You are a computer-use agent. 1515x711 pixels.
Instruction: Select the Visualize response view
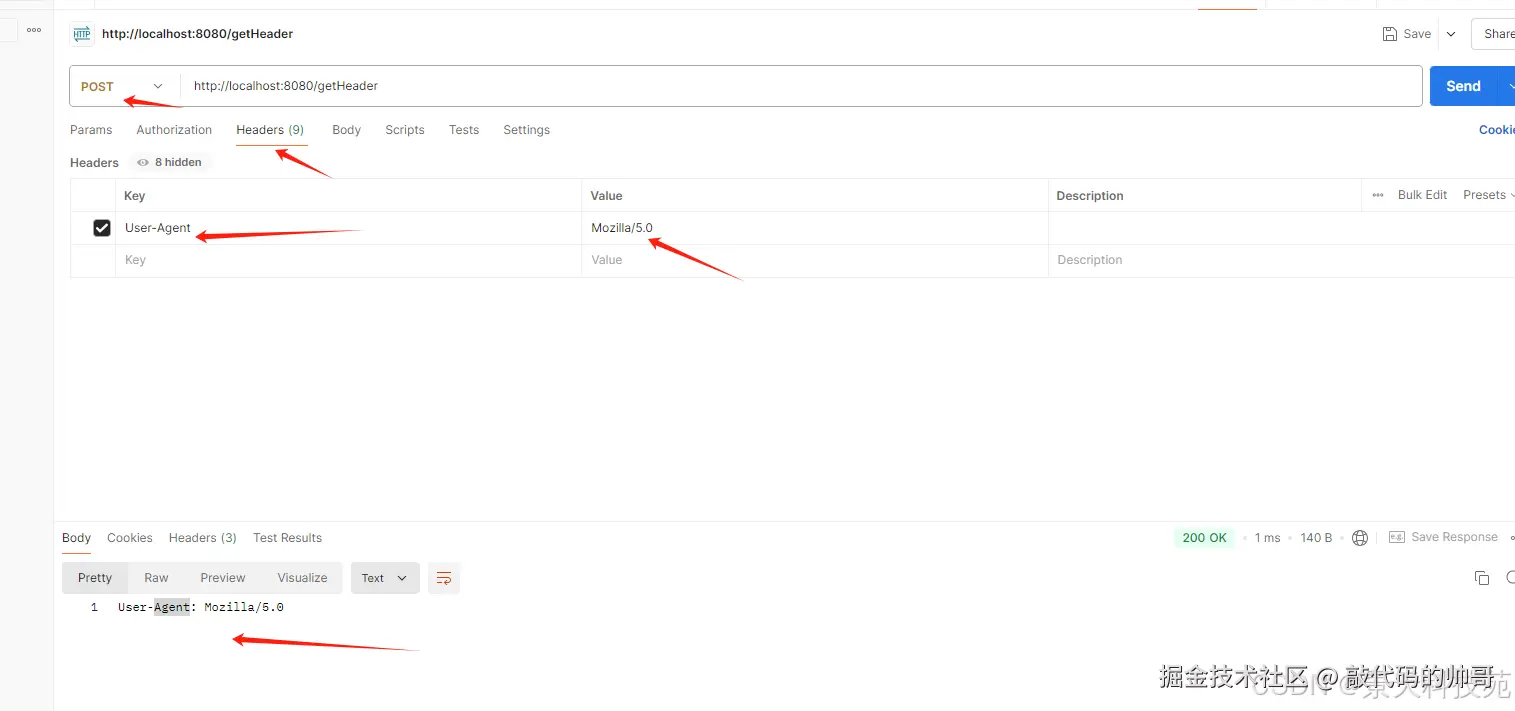(302, 578)
